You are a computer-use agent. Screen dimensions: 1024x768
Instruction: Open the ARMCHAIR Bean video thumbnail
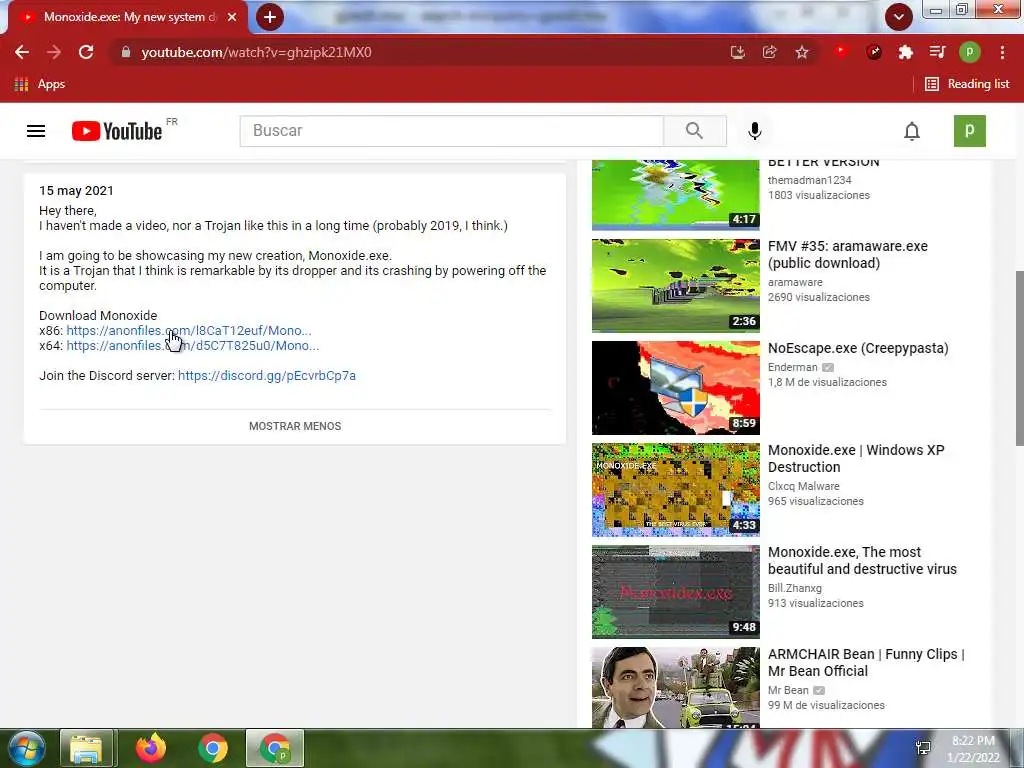pos(676,687)
